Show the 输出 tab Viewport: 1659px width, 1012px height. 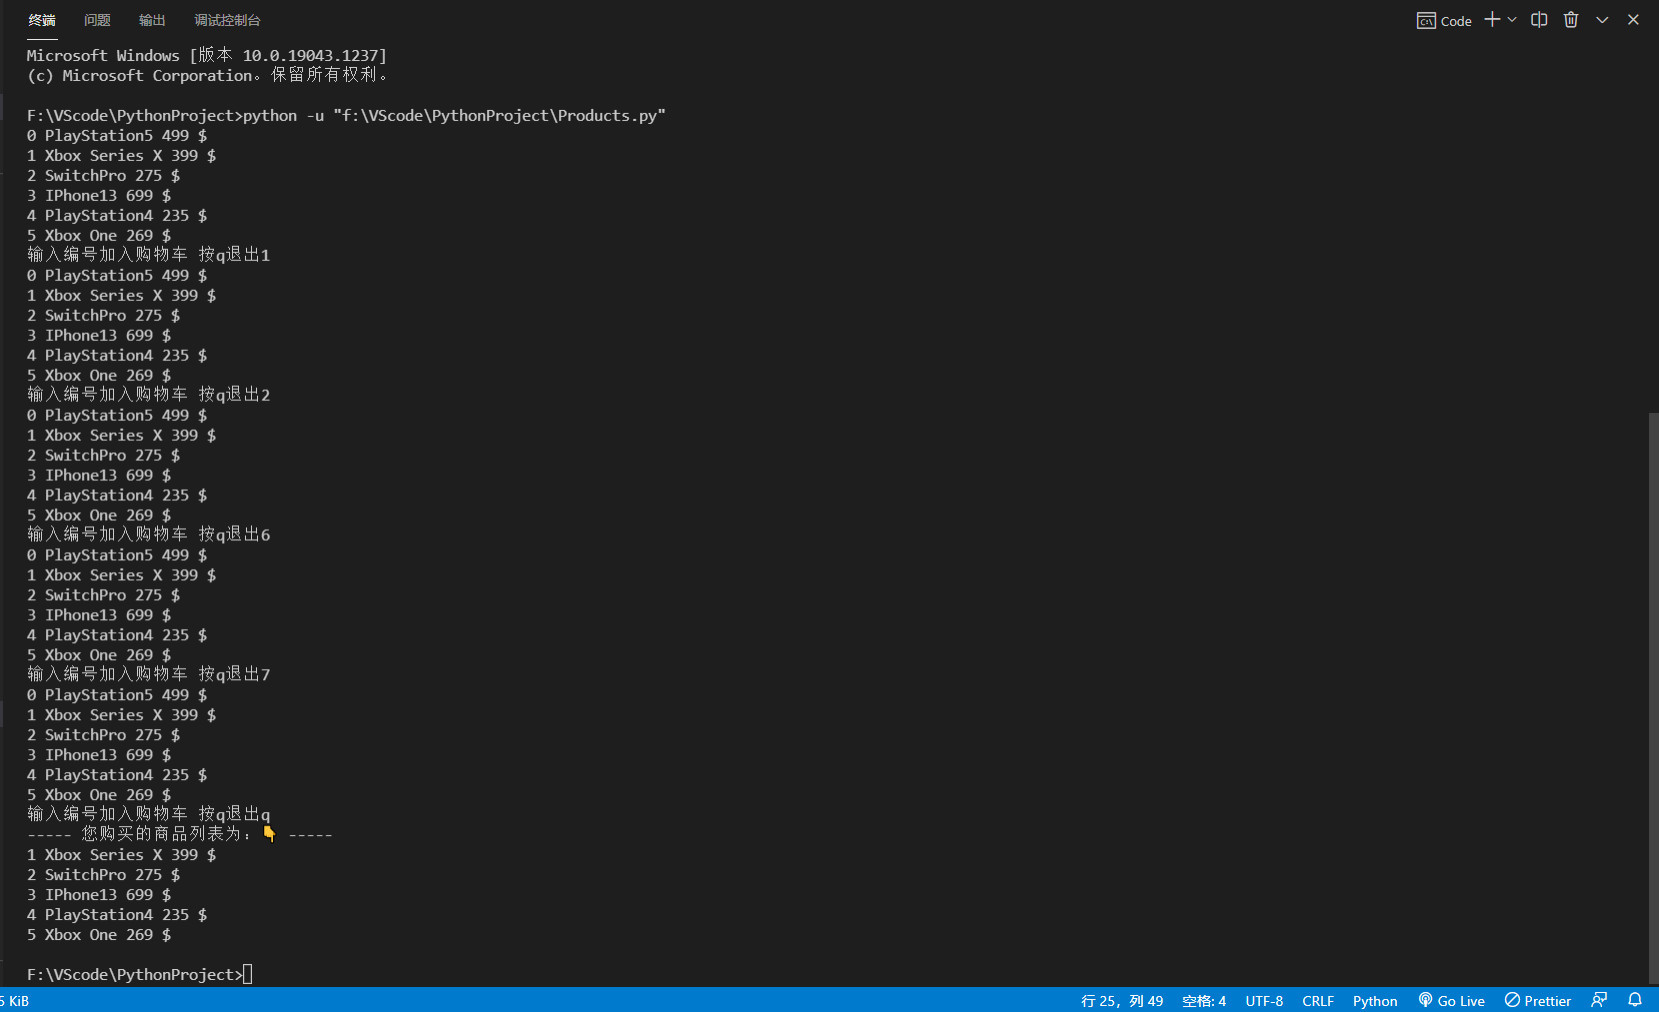pos(152,20)
